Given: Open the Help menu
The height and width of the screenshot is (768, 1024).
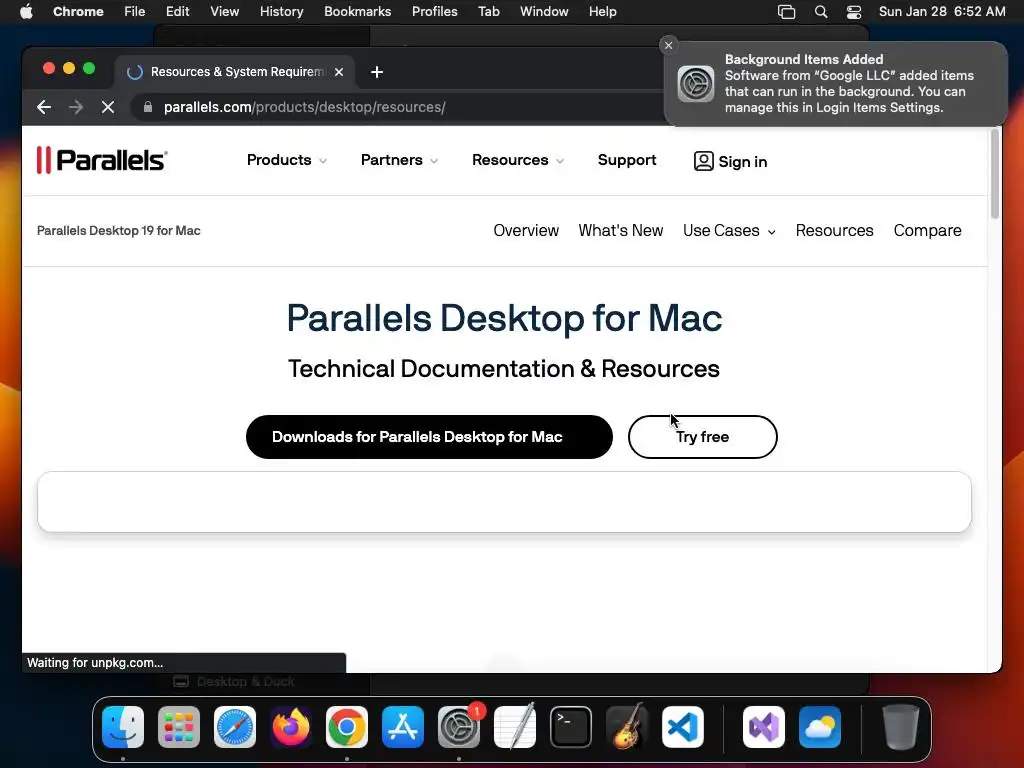Looking at the screenshot, I should (x=602, y=12).
